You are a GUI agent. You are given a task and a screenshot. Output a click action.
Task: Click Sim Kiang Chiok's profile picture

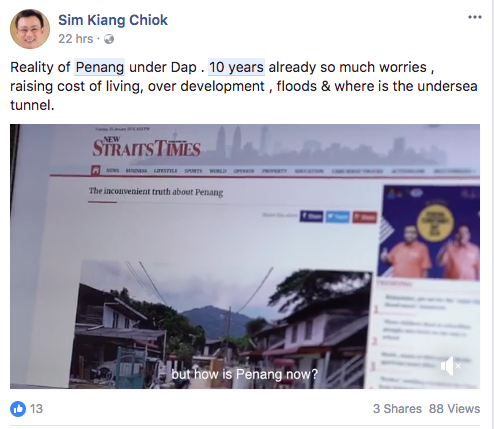pos(30,29)
